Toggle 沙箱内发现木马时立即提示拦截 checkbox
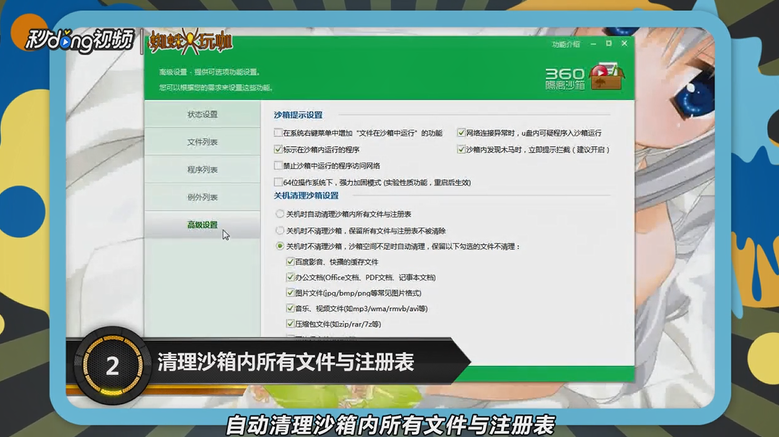Screen dimensions: 779x437 pyautogui.click(x=461, y=149)
